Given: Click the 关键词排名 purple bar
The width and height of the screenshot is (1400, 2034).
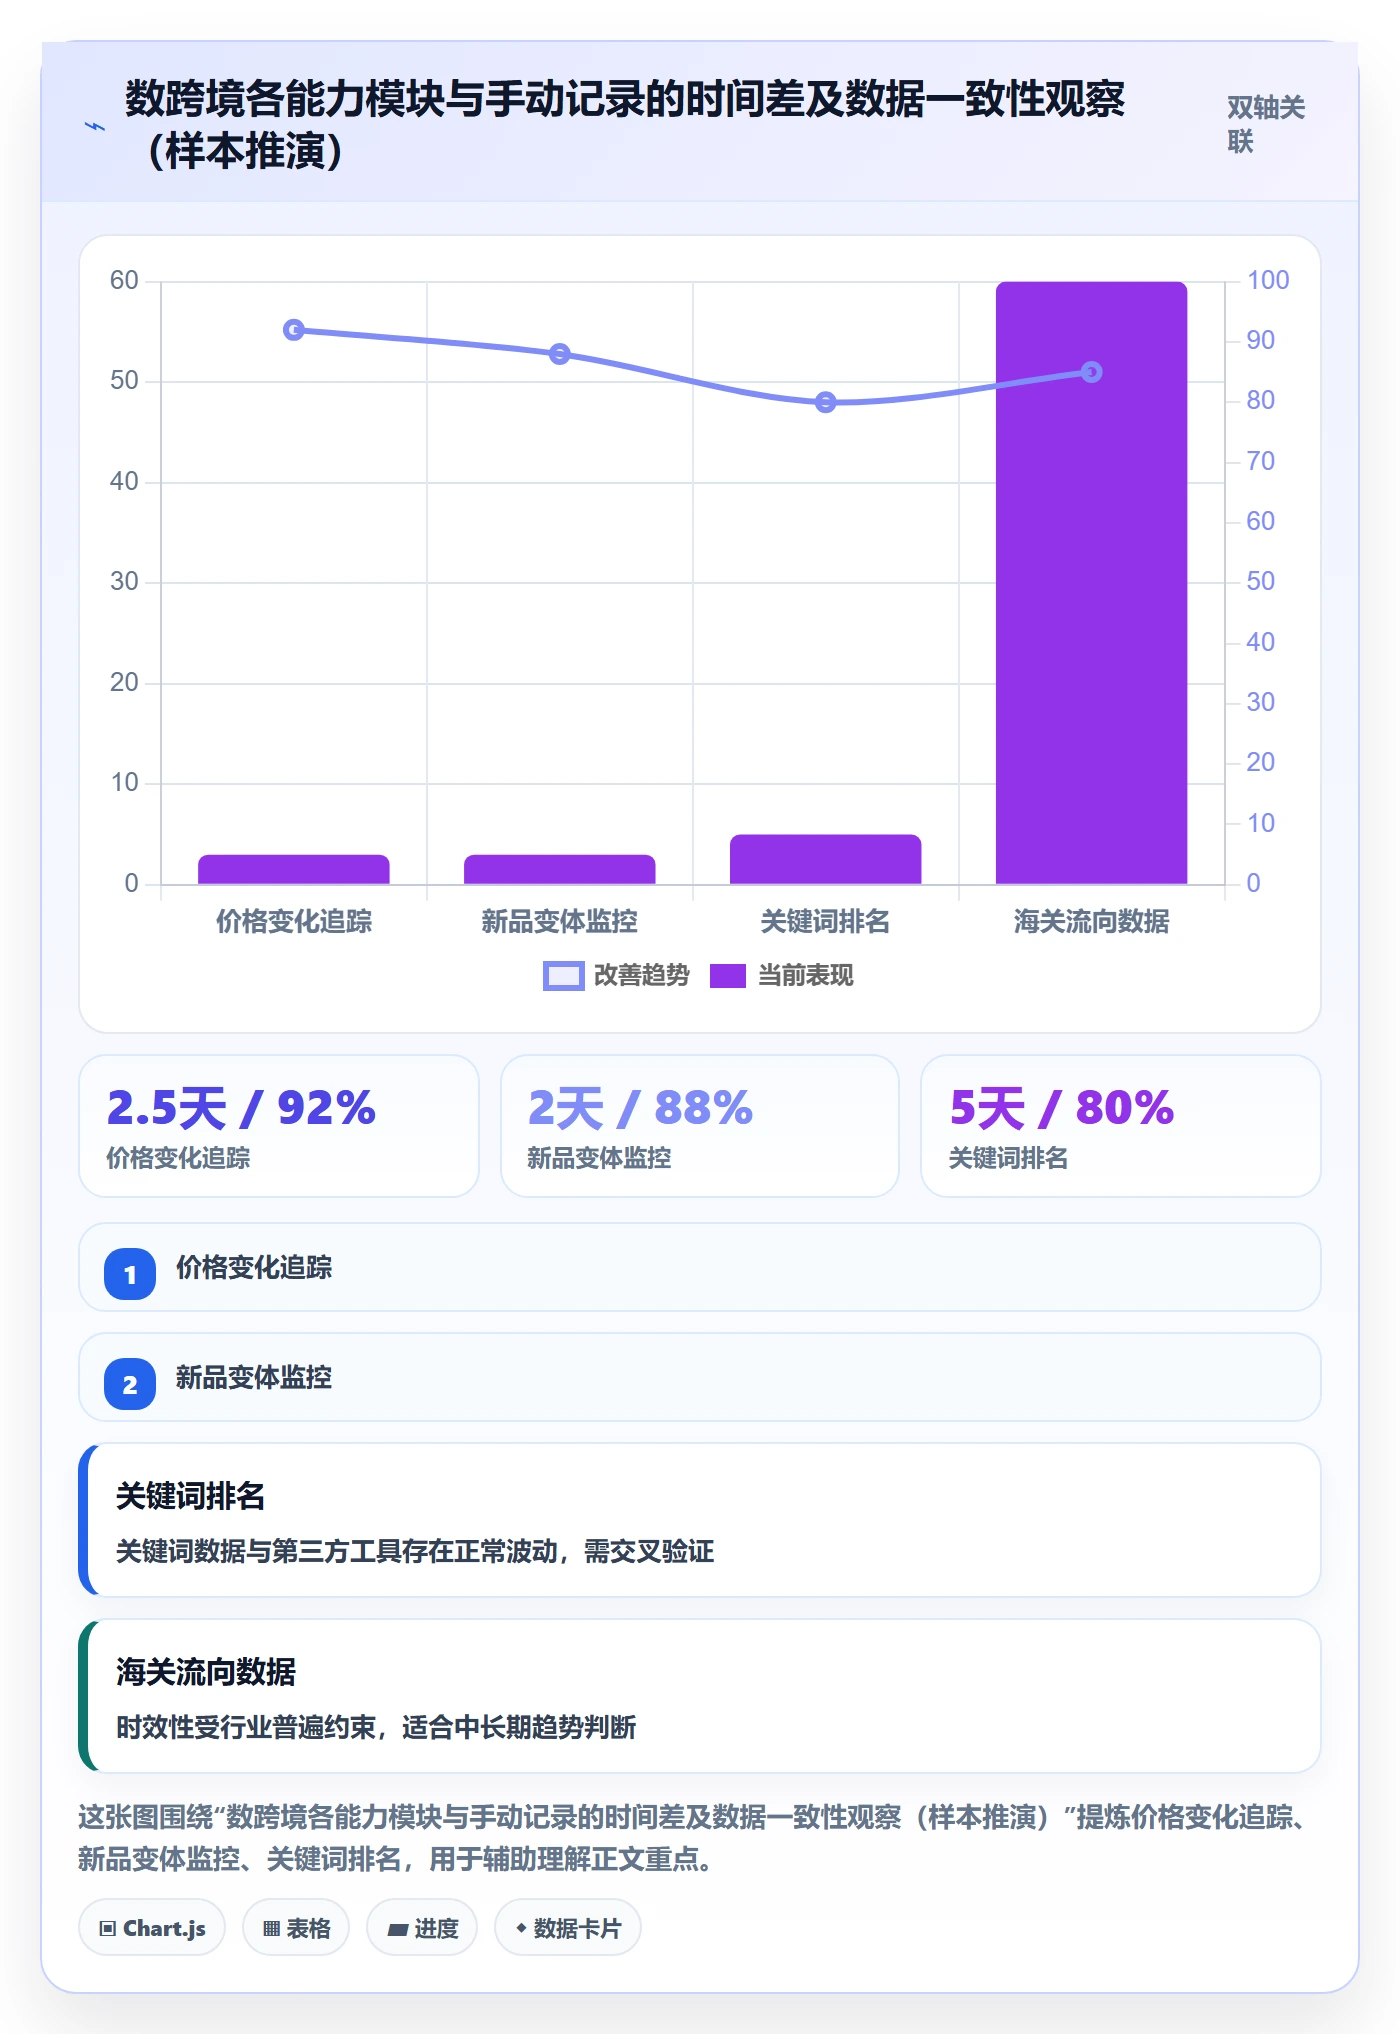Looking at the screenshot, I should pyautogui.click(x=825, y=859).
